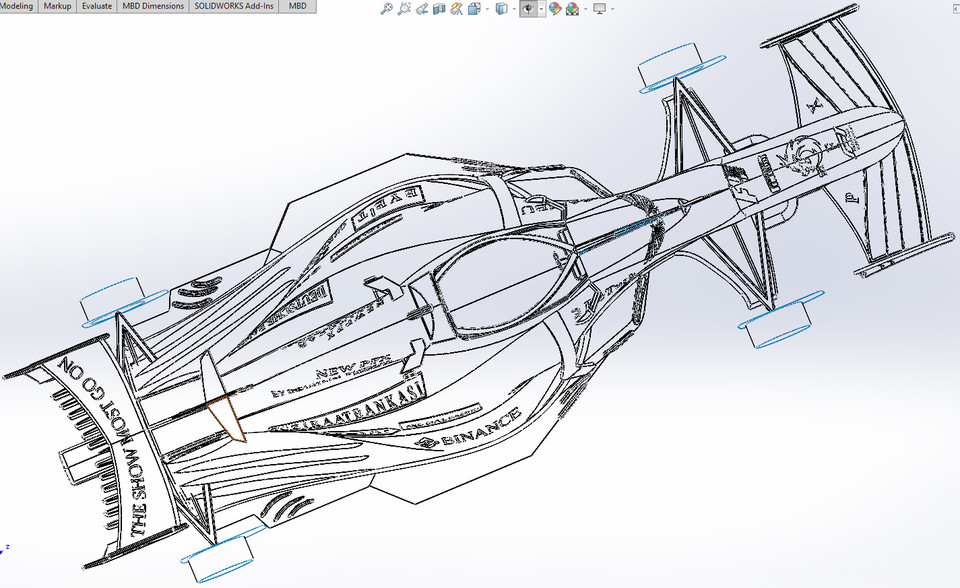960x588 pixels.
Task: Activate the Zoom to Area tool
Action: tap(403, 8)
